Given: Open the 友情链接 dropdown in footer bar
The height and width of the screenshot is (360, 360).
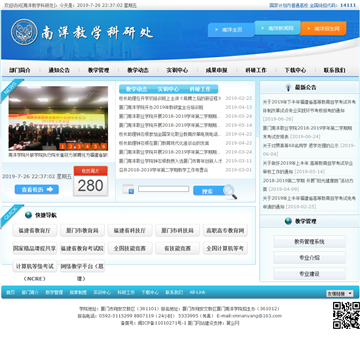Looking at the screenshot, I should [x=339, y=293].
